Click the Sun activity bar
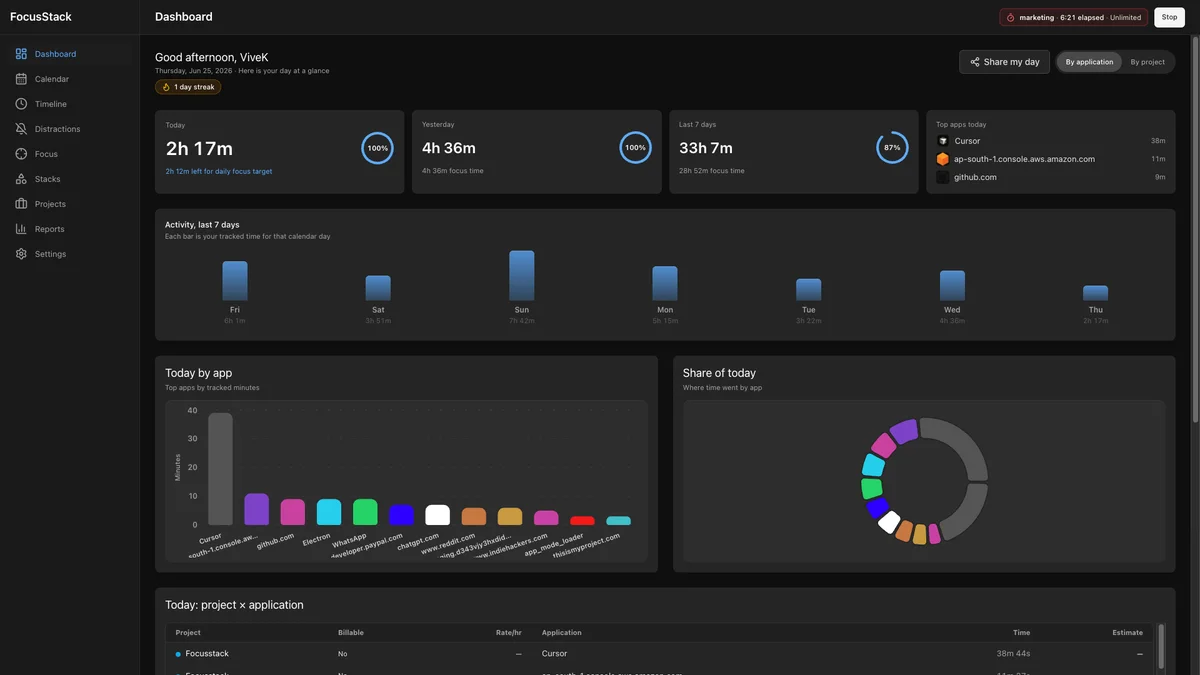1200x675 pixels. [522, 276]
